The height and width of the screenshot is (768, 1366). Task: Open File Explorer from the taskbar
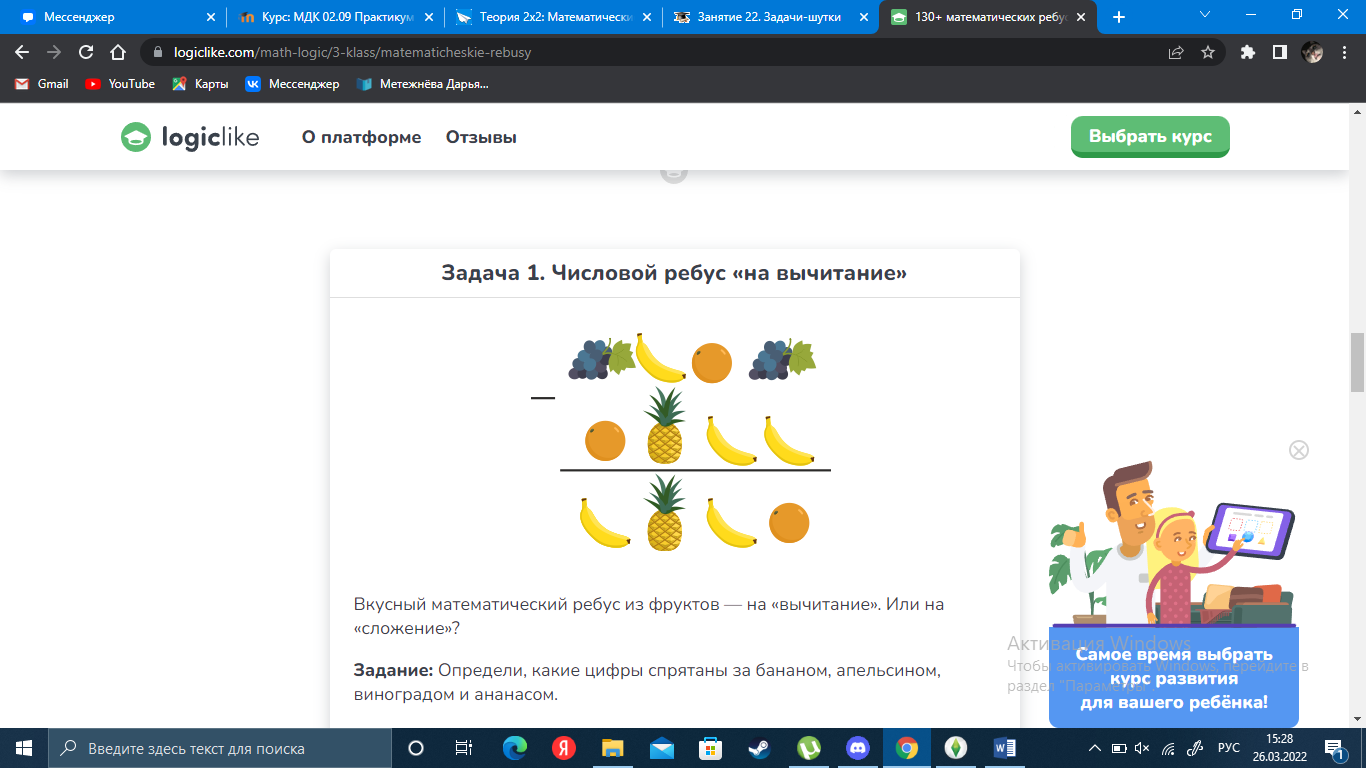(x=612, y=747)
